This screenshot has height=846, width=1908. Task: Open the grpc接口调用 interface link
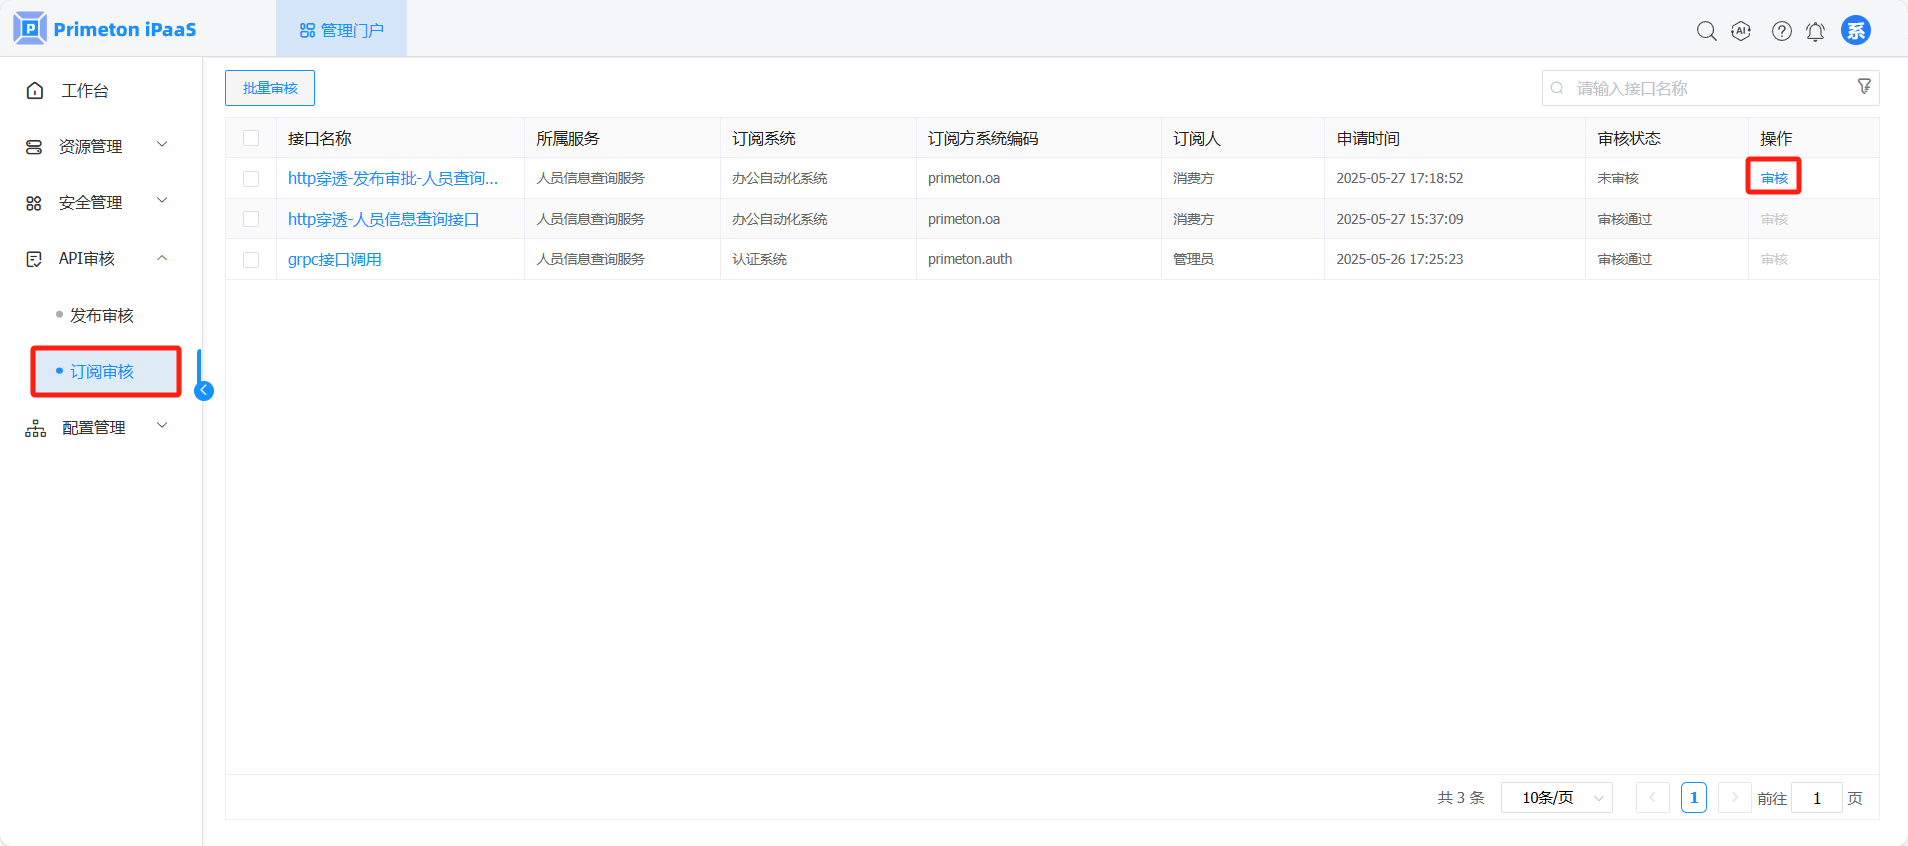(x=335, y=260)
